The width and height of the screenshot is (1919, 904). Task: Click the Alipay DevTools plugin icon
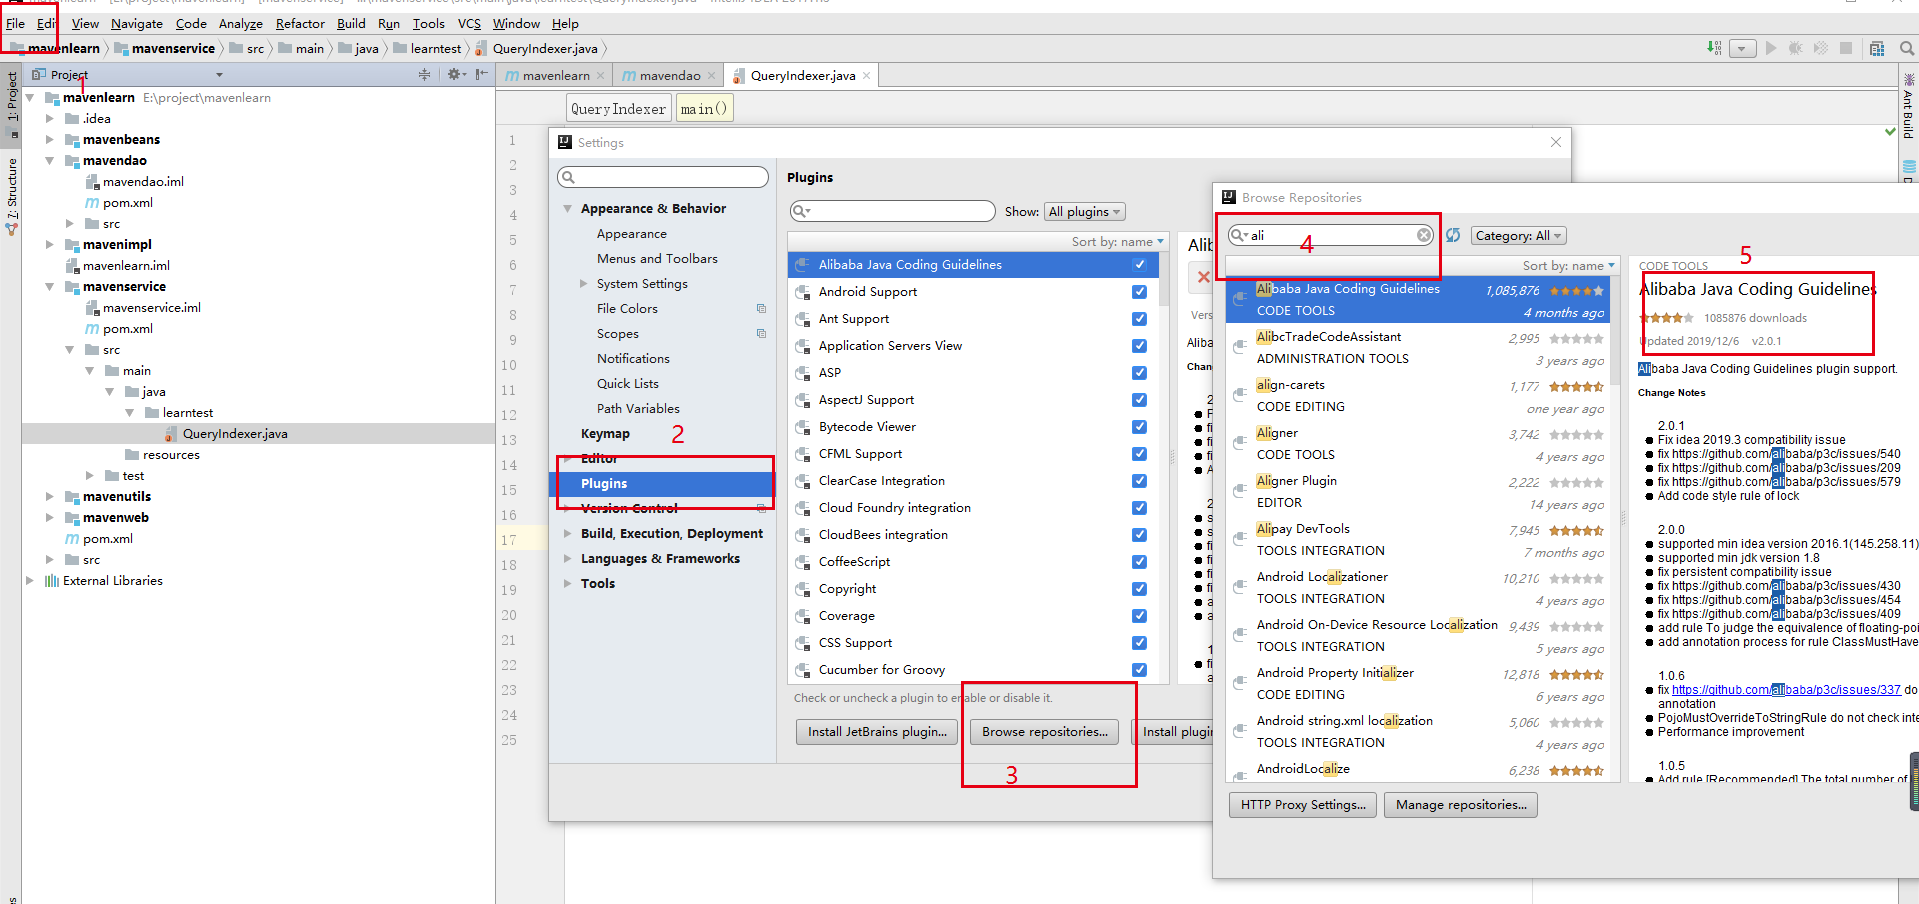pyautogui.click(x=1240, y=538)
